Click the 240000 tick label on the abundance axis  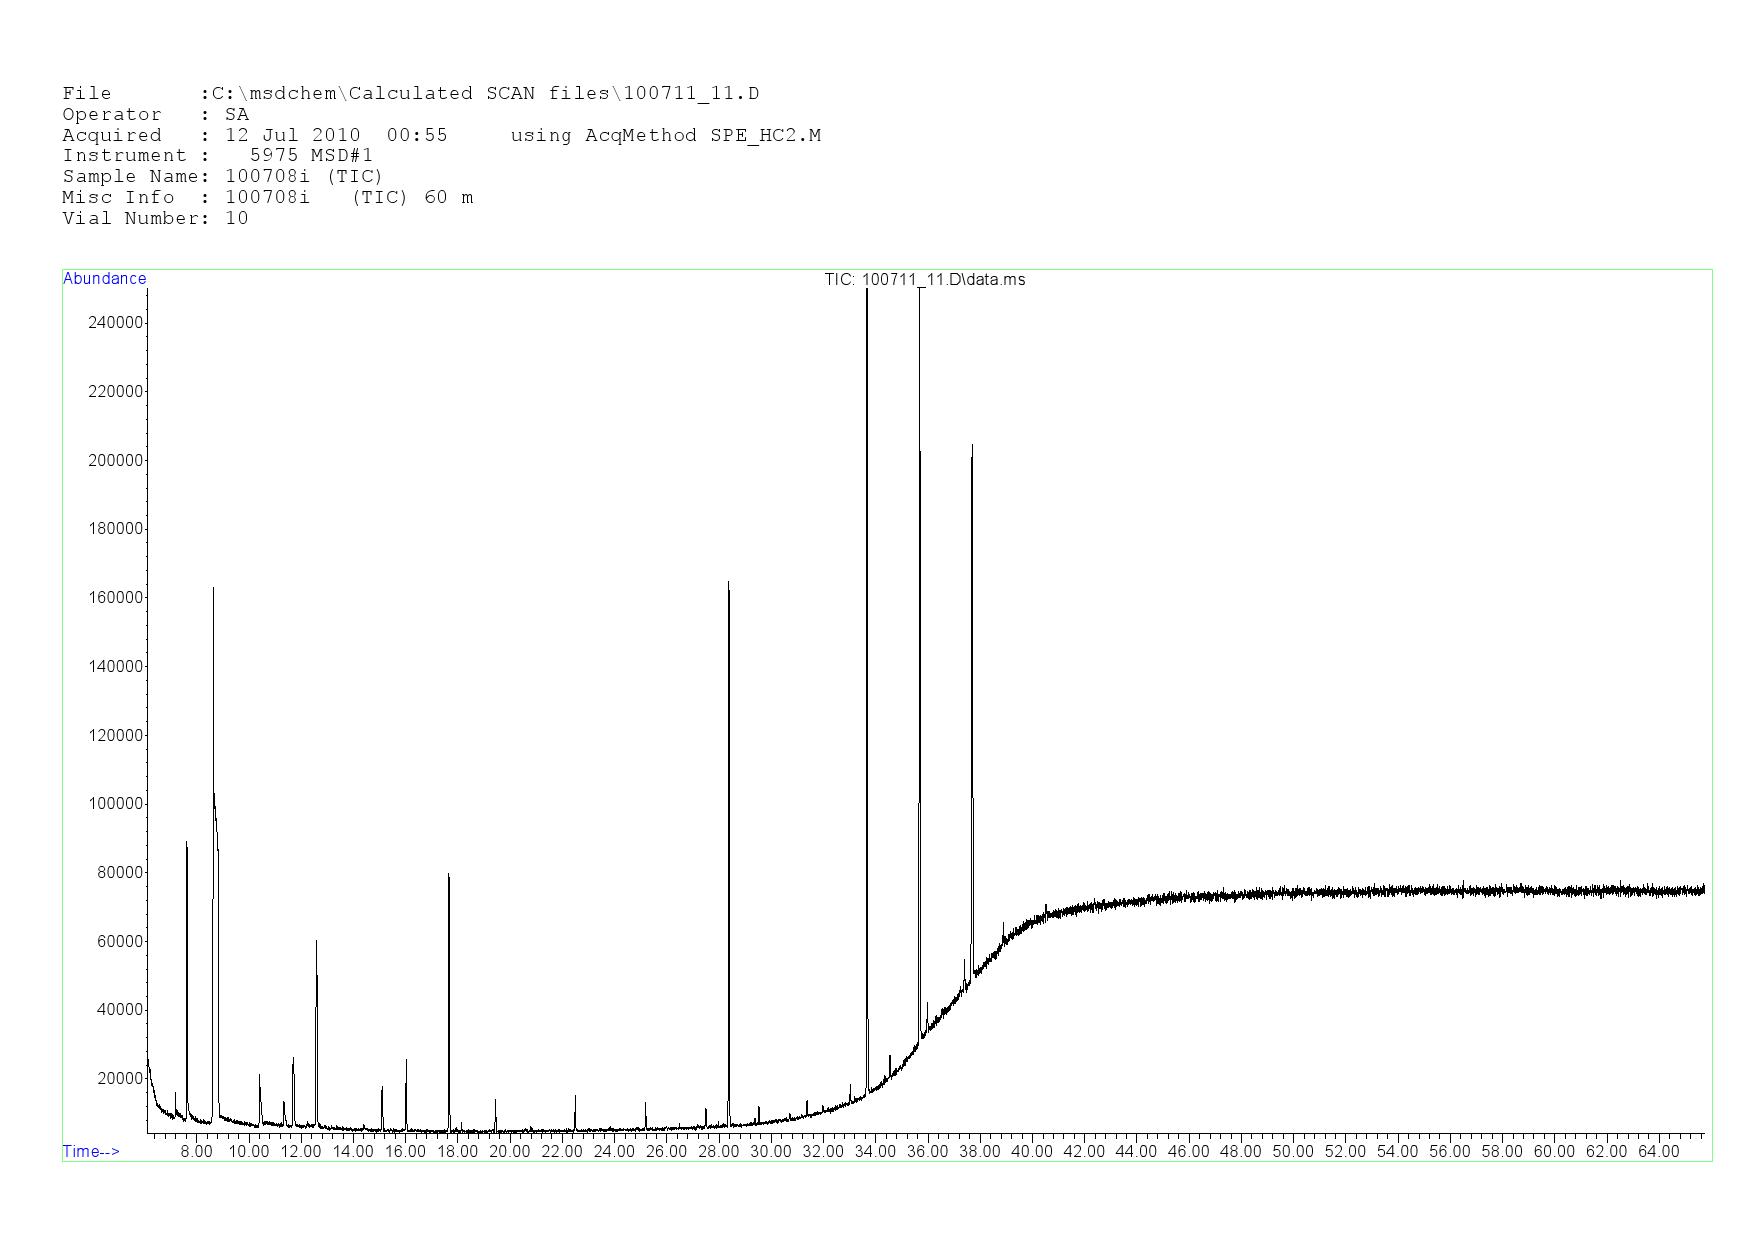[x=116, y=322]
